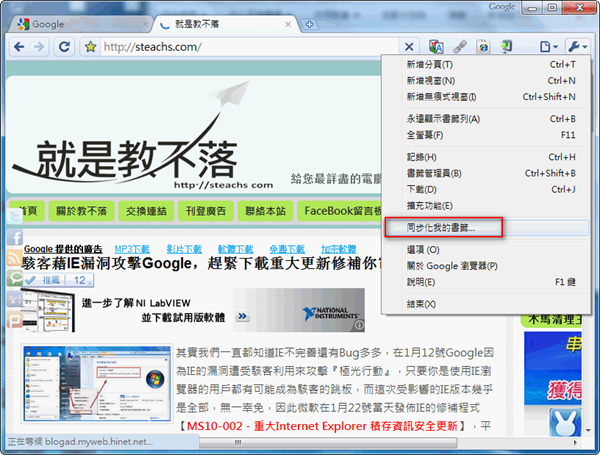Open the translate extension icon
Viewport: 600px width, 455px height.
coord(436,47)
